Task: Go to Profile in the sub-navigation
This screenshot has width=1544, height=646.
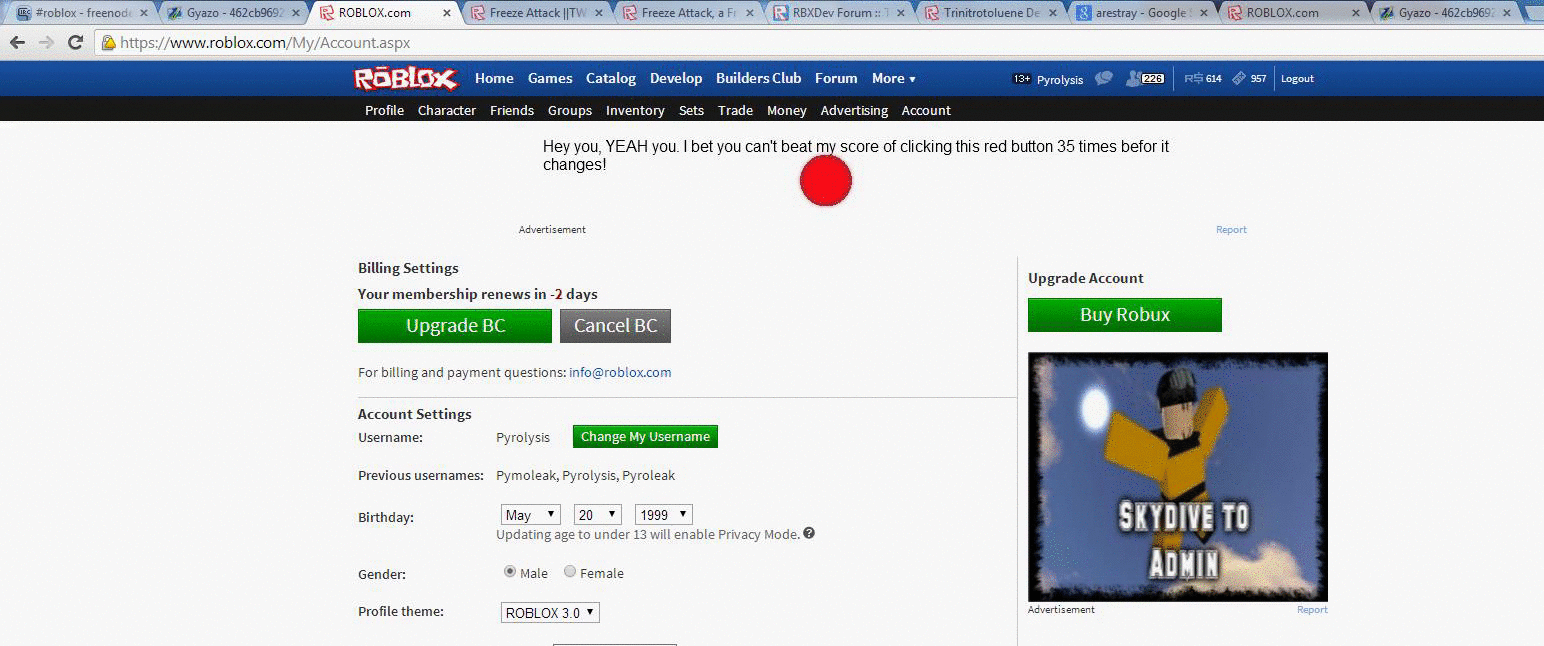Action: coord(384,110)
